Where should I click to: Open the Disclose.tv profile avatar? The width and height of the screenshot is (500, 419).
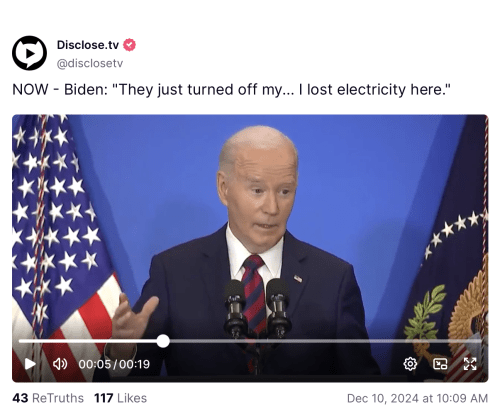[29, 53]
